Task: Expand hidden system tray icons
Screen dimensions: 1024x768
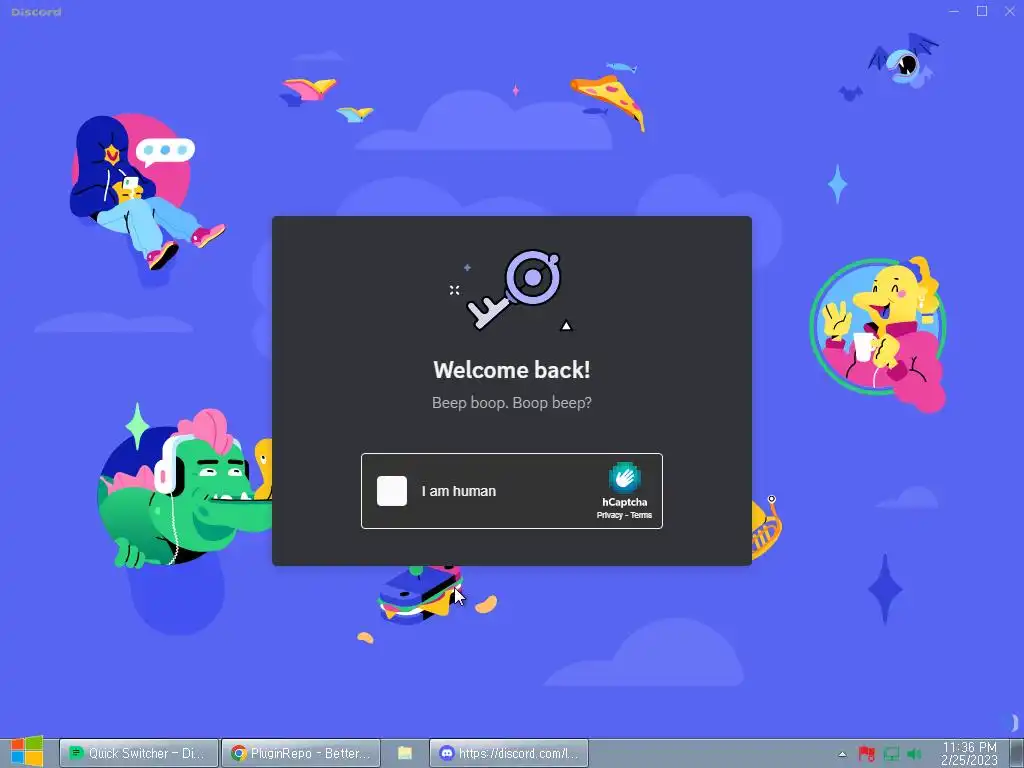Action: (x=842, y=754)
